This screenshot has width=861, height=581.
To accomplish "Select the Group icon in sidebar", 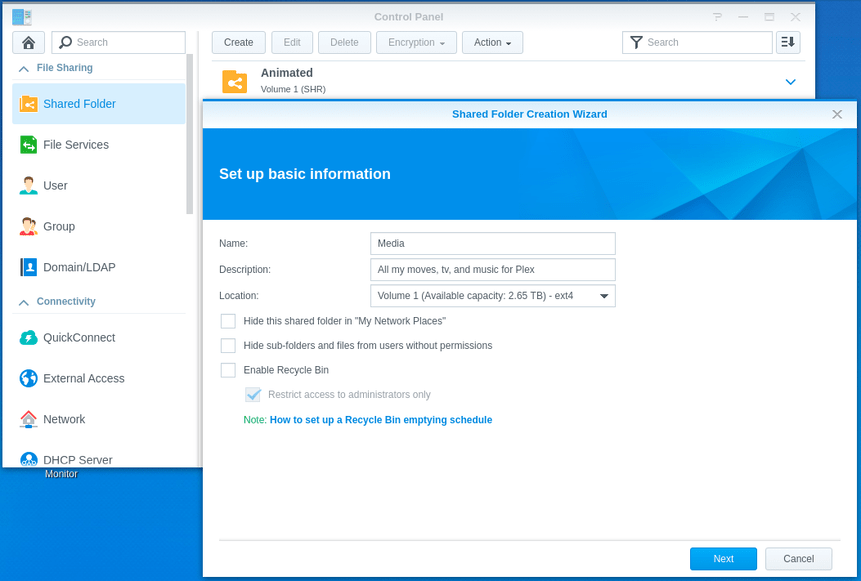I will [29, 226].
